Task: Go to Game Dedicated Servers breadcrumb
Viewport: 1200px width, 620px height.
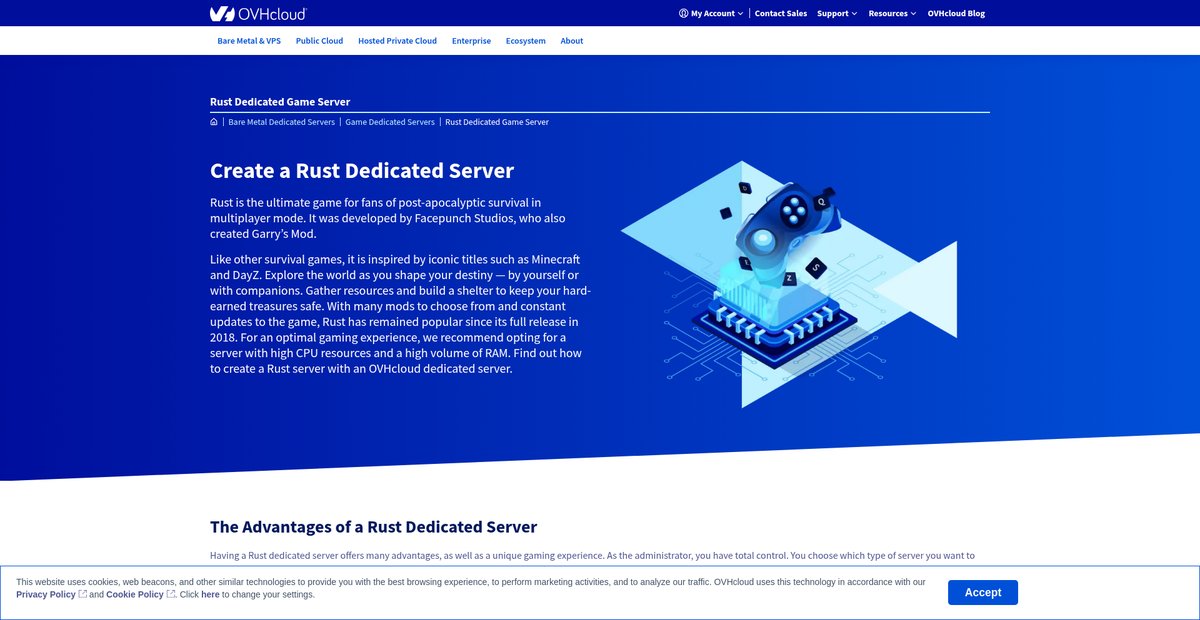Action: pos(390,122)
